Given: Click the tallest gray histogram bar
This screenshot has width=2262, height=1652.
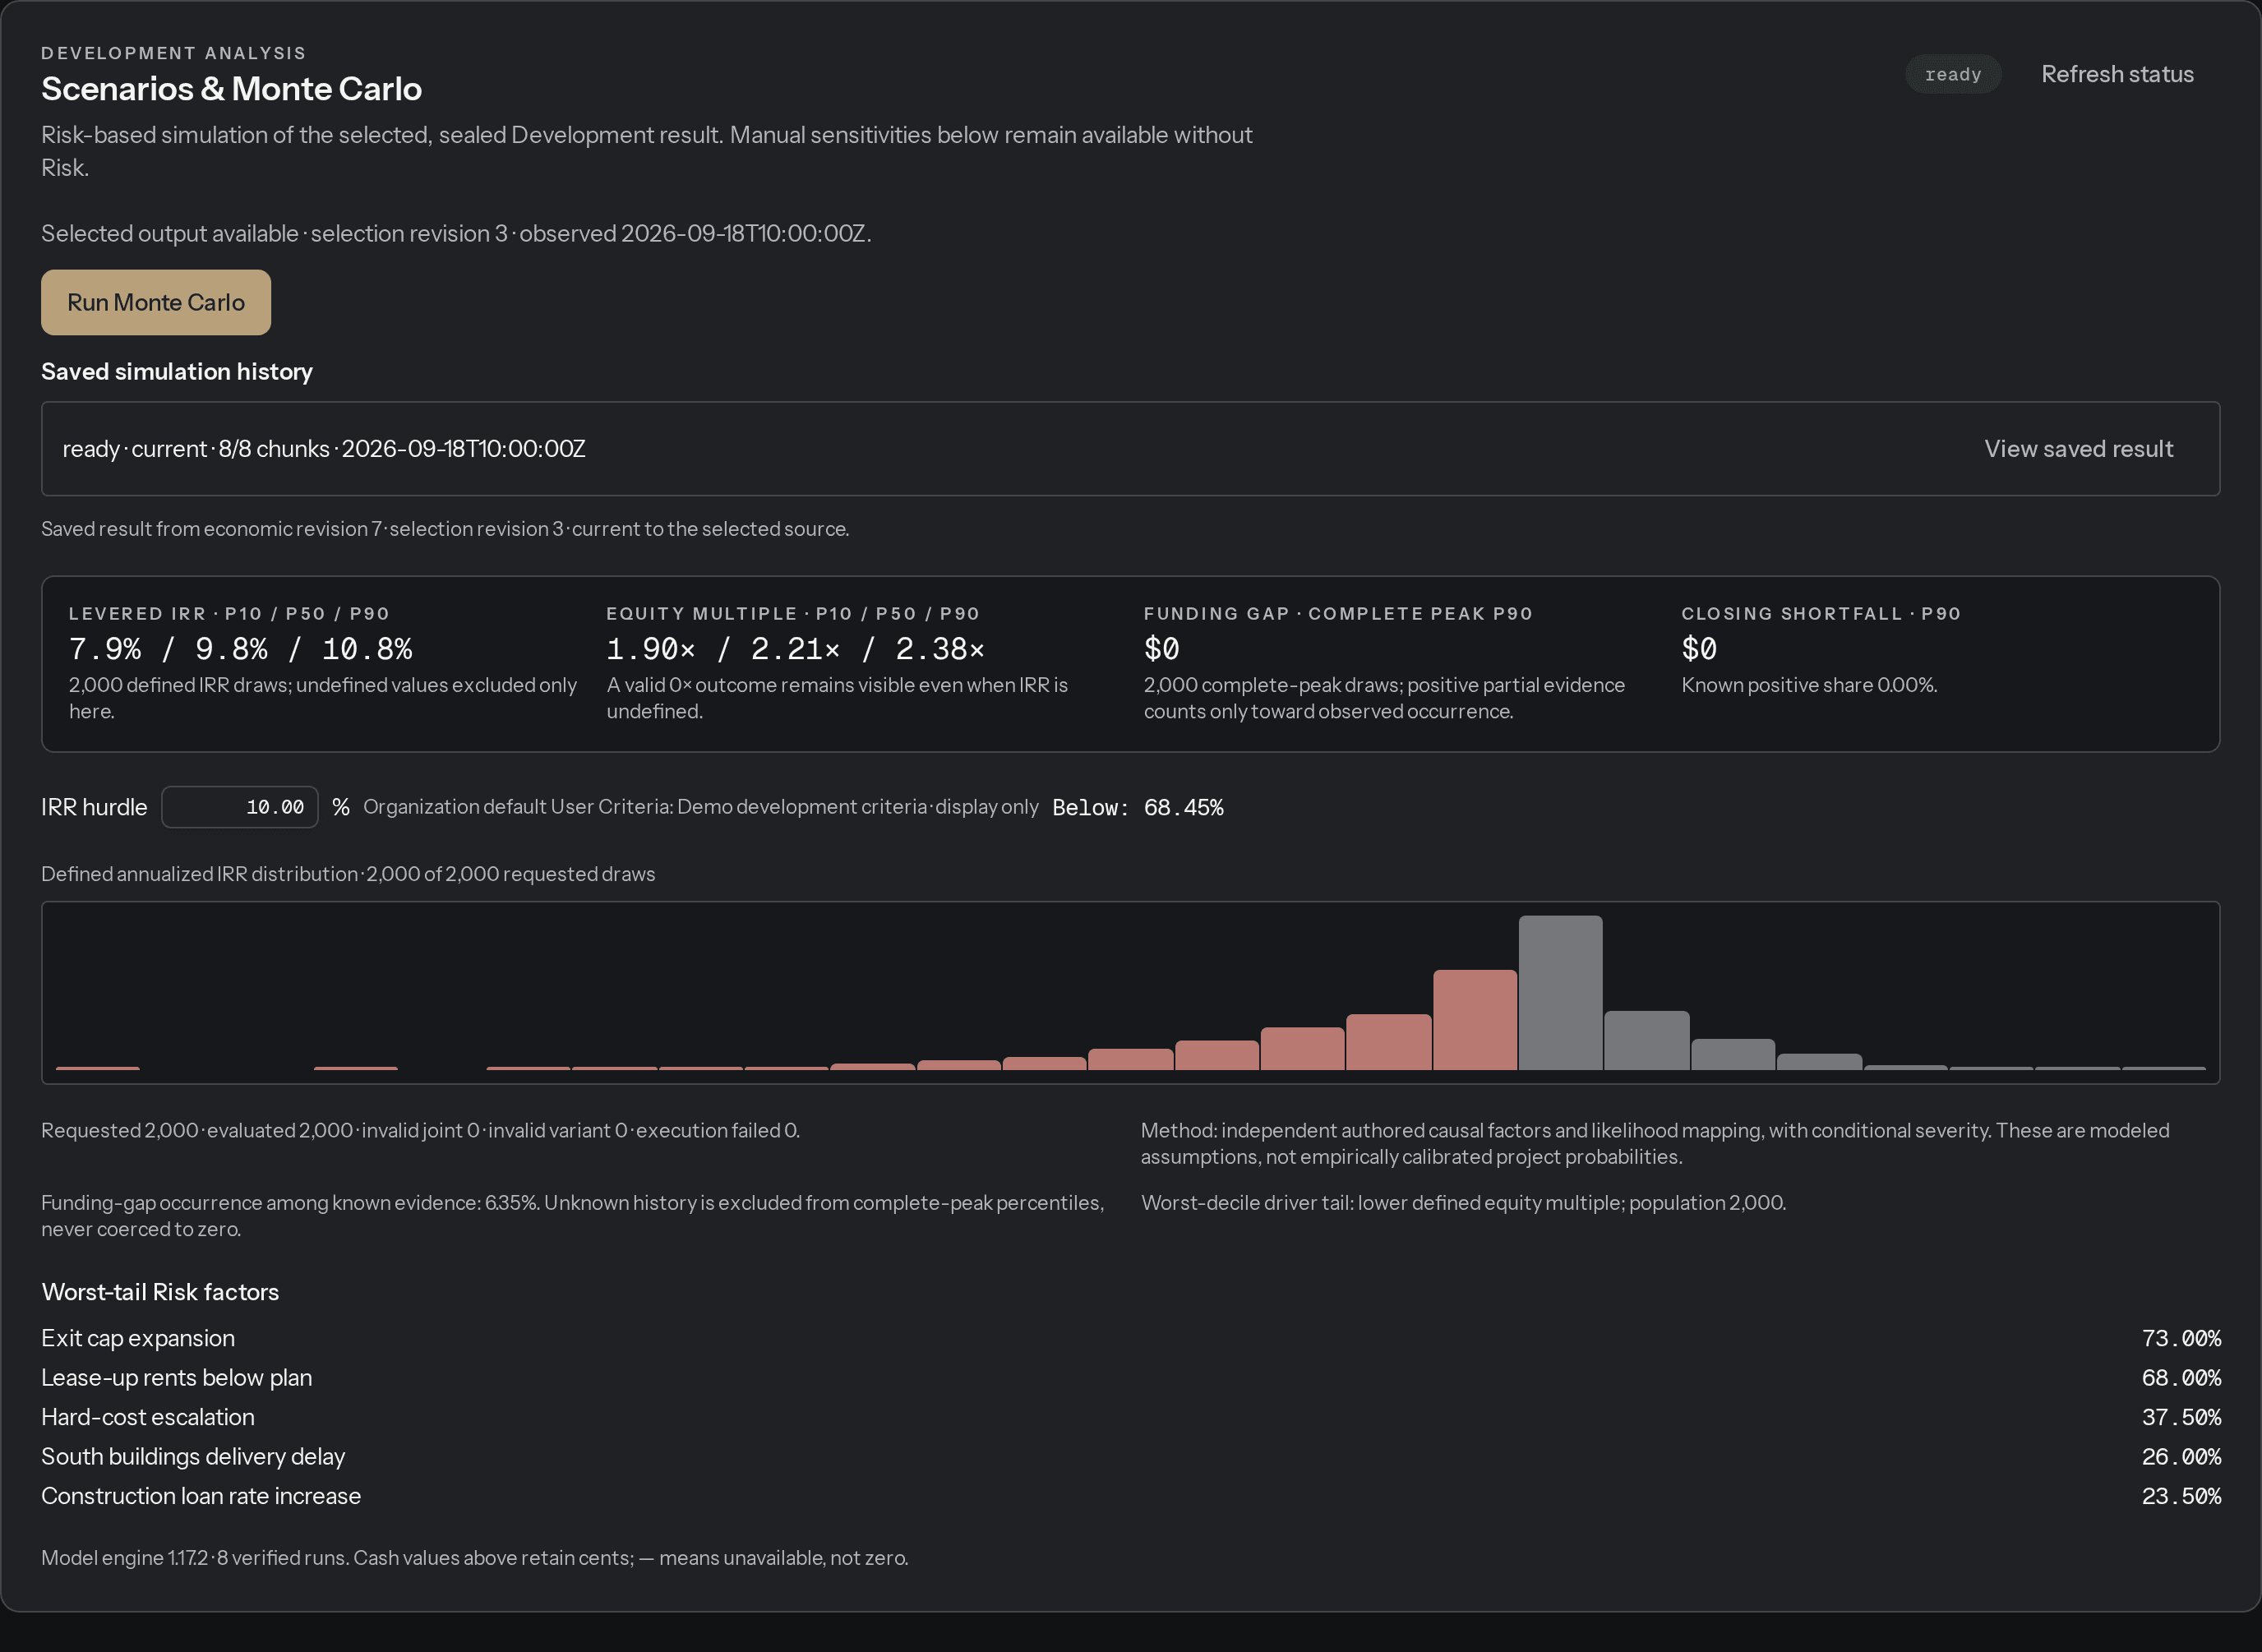Looking at the screenshot, I should pyautogui.click(x=1560, y=993).
